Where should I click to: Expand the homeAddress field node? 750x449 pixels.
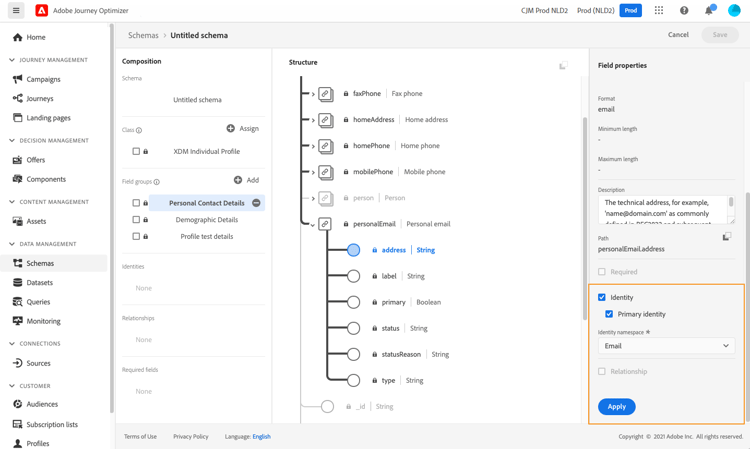313,120
